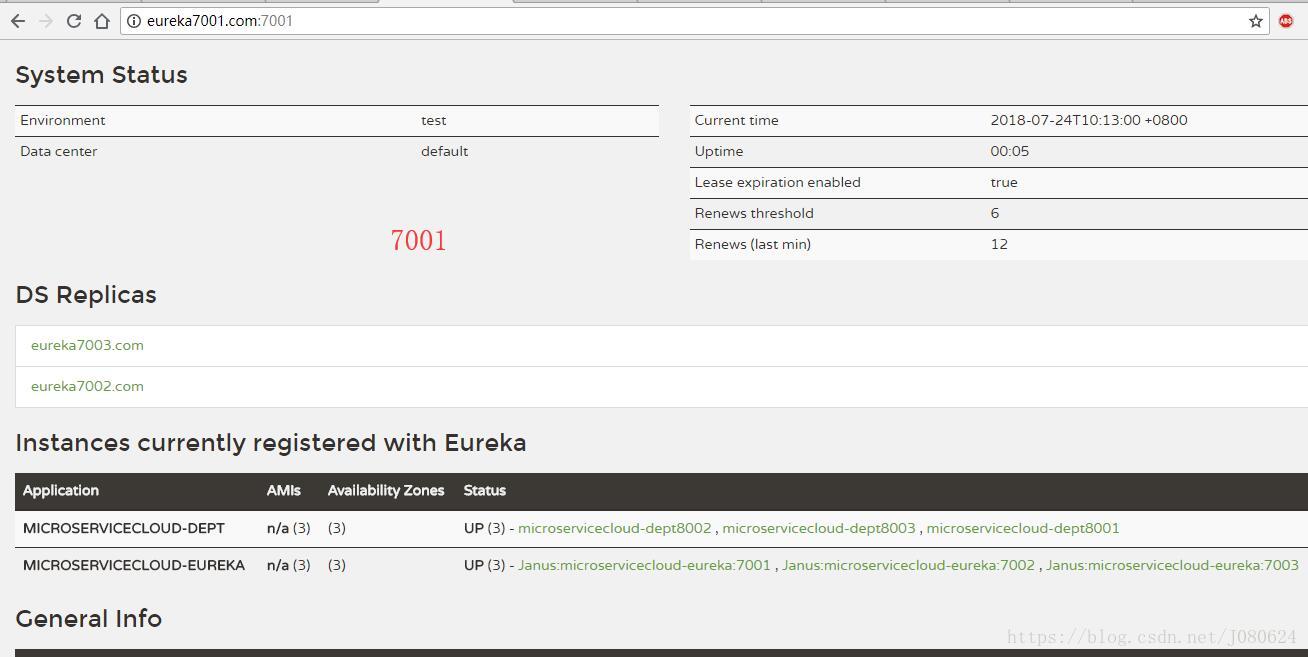The width and height of the screenshot is (1308, 657).
Task: Open Janus:microservicecloud-eureka:7002 instance link
Action: pyautogui.click(x=908, y=565)
